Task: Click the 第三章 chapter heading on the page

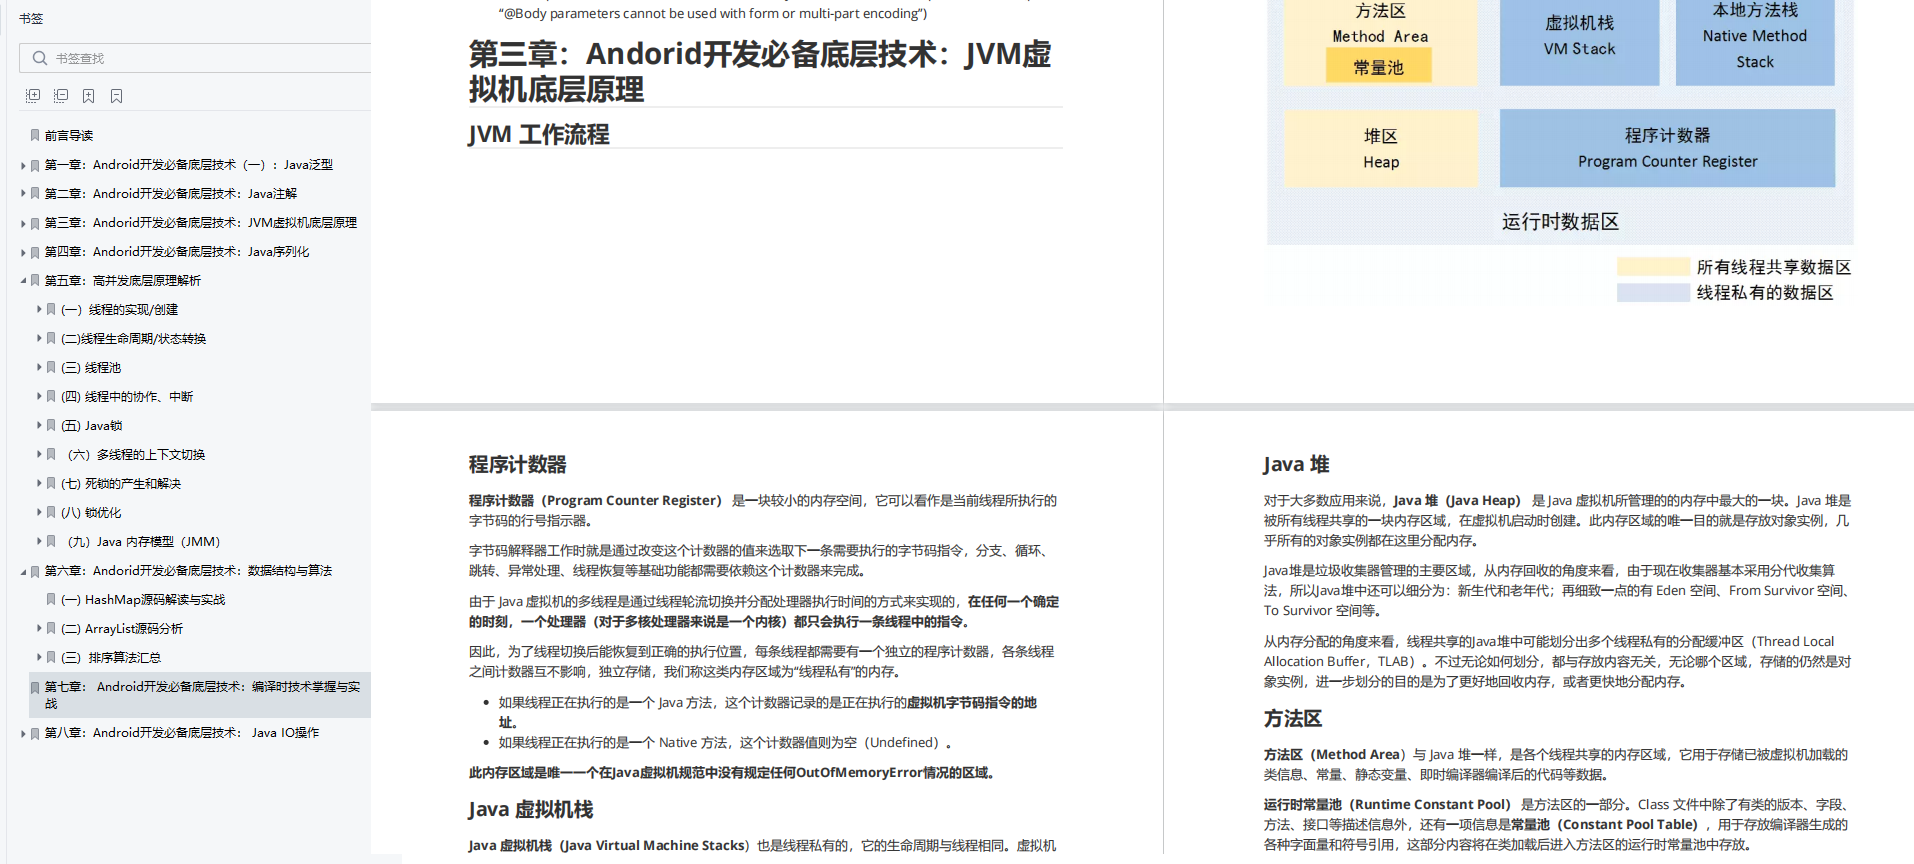Action: [760, 71]
